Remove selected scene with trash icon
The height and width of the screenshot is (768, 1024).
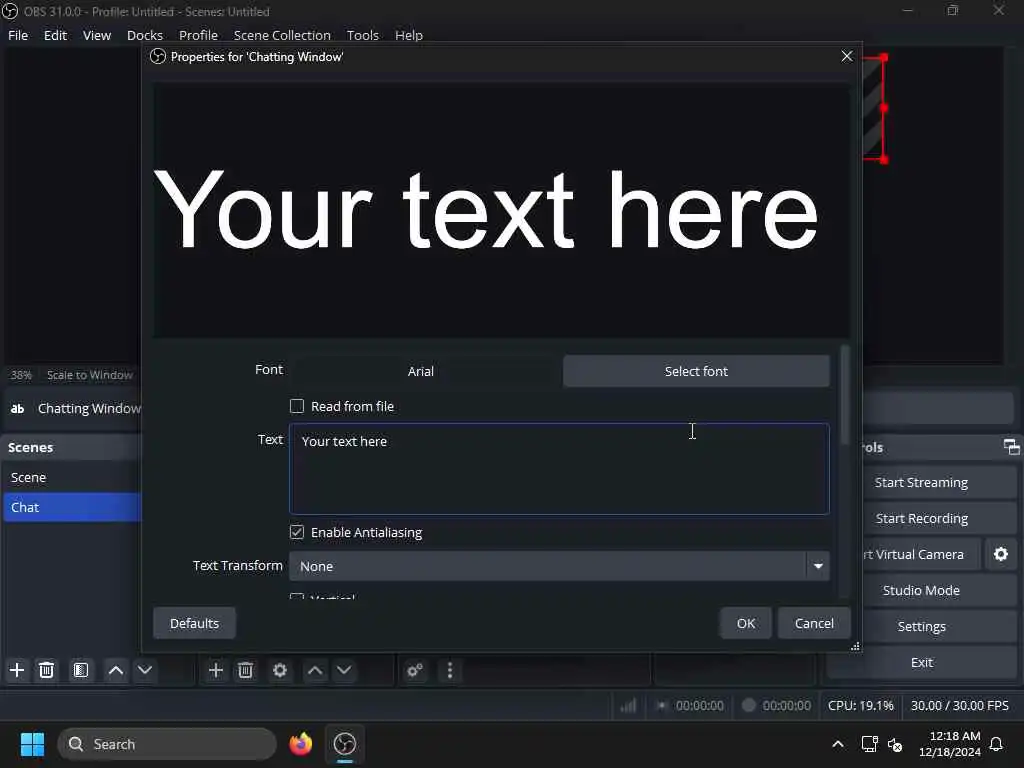click(x=46, y=670)
